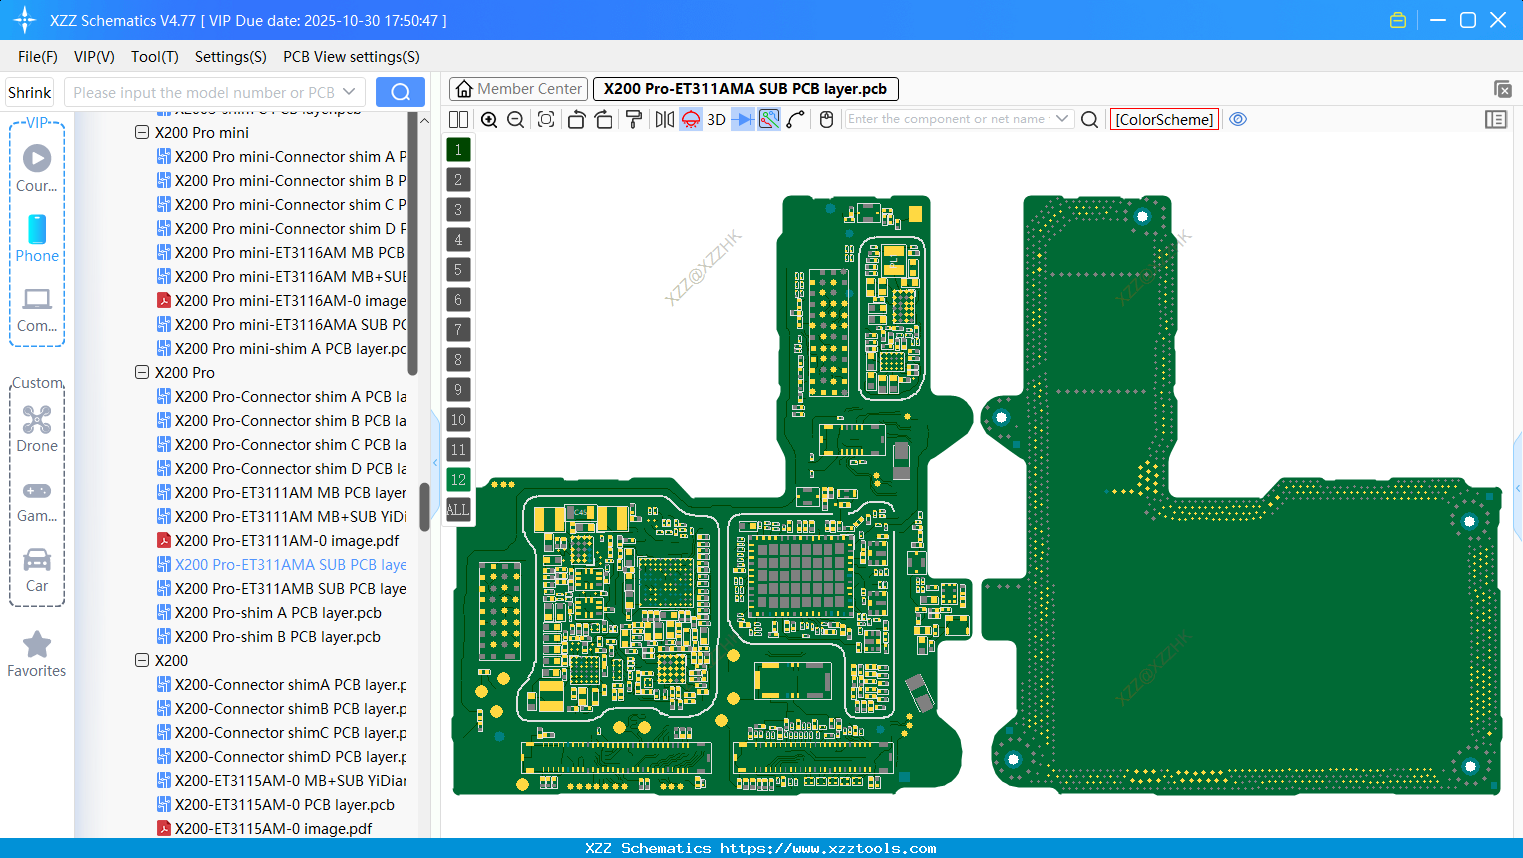Select the Zoom In tool
This screenshot has width=1523, height=858.
489,119
